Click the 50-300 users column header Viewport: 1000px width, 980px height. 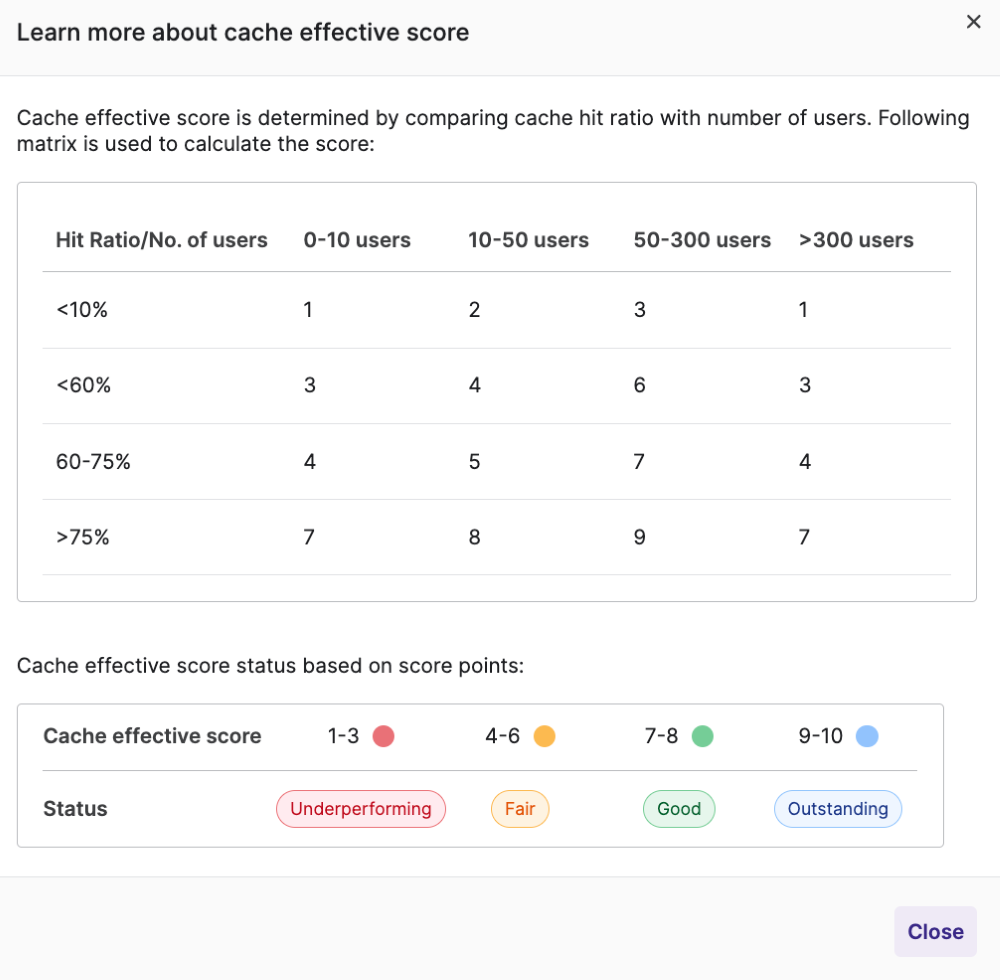pyautogui.click(x=702, y=240)
